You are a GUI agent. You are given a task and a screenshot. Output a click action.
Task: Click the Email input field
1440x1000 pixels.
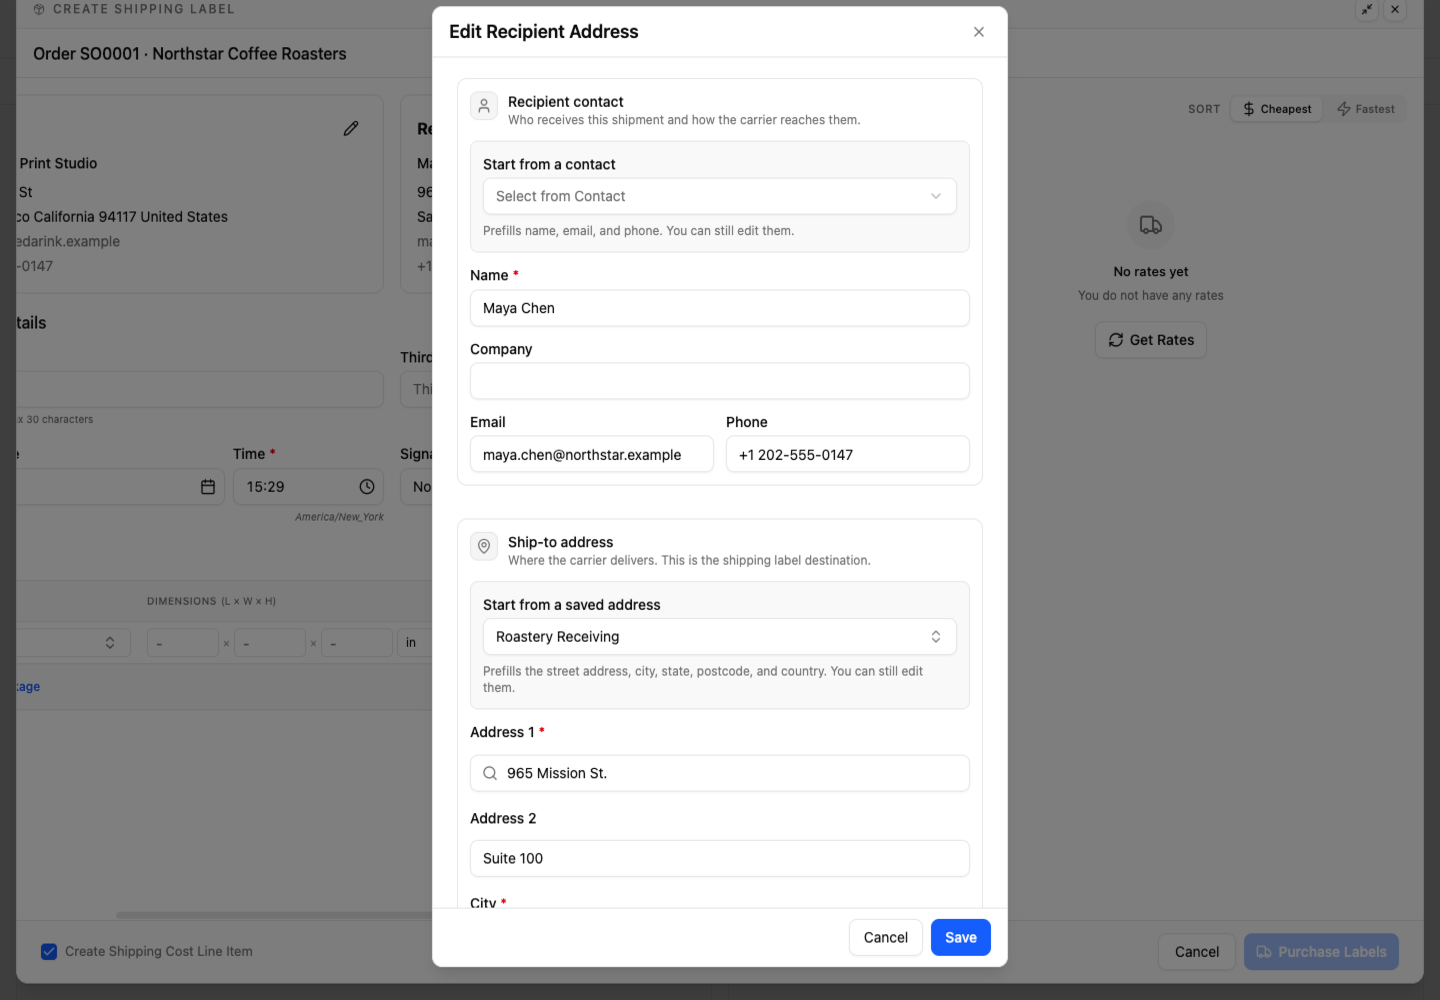592,454
